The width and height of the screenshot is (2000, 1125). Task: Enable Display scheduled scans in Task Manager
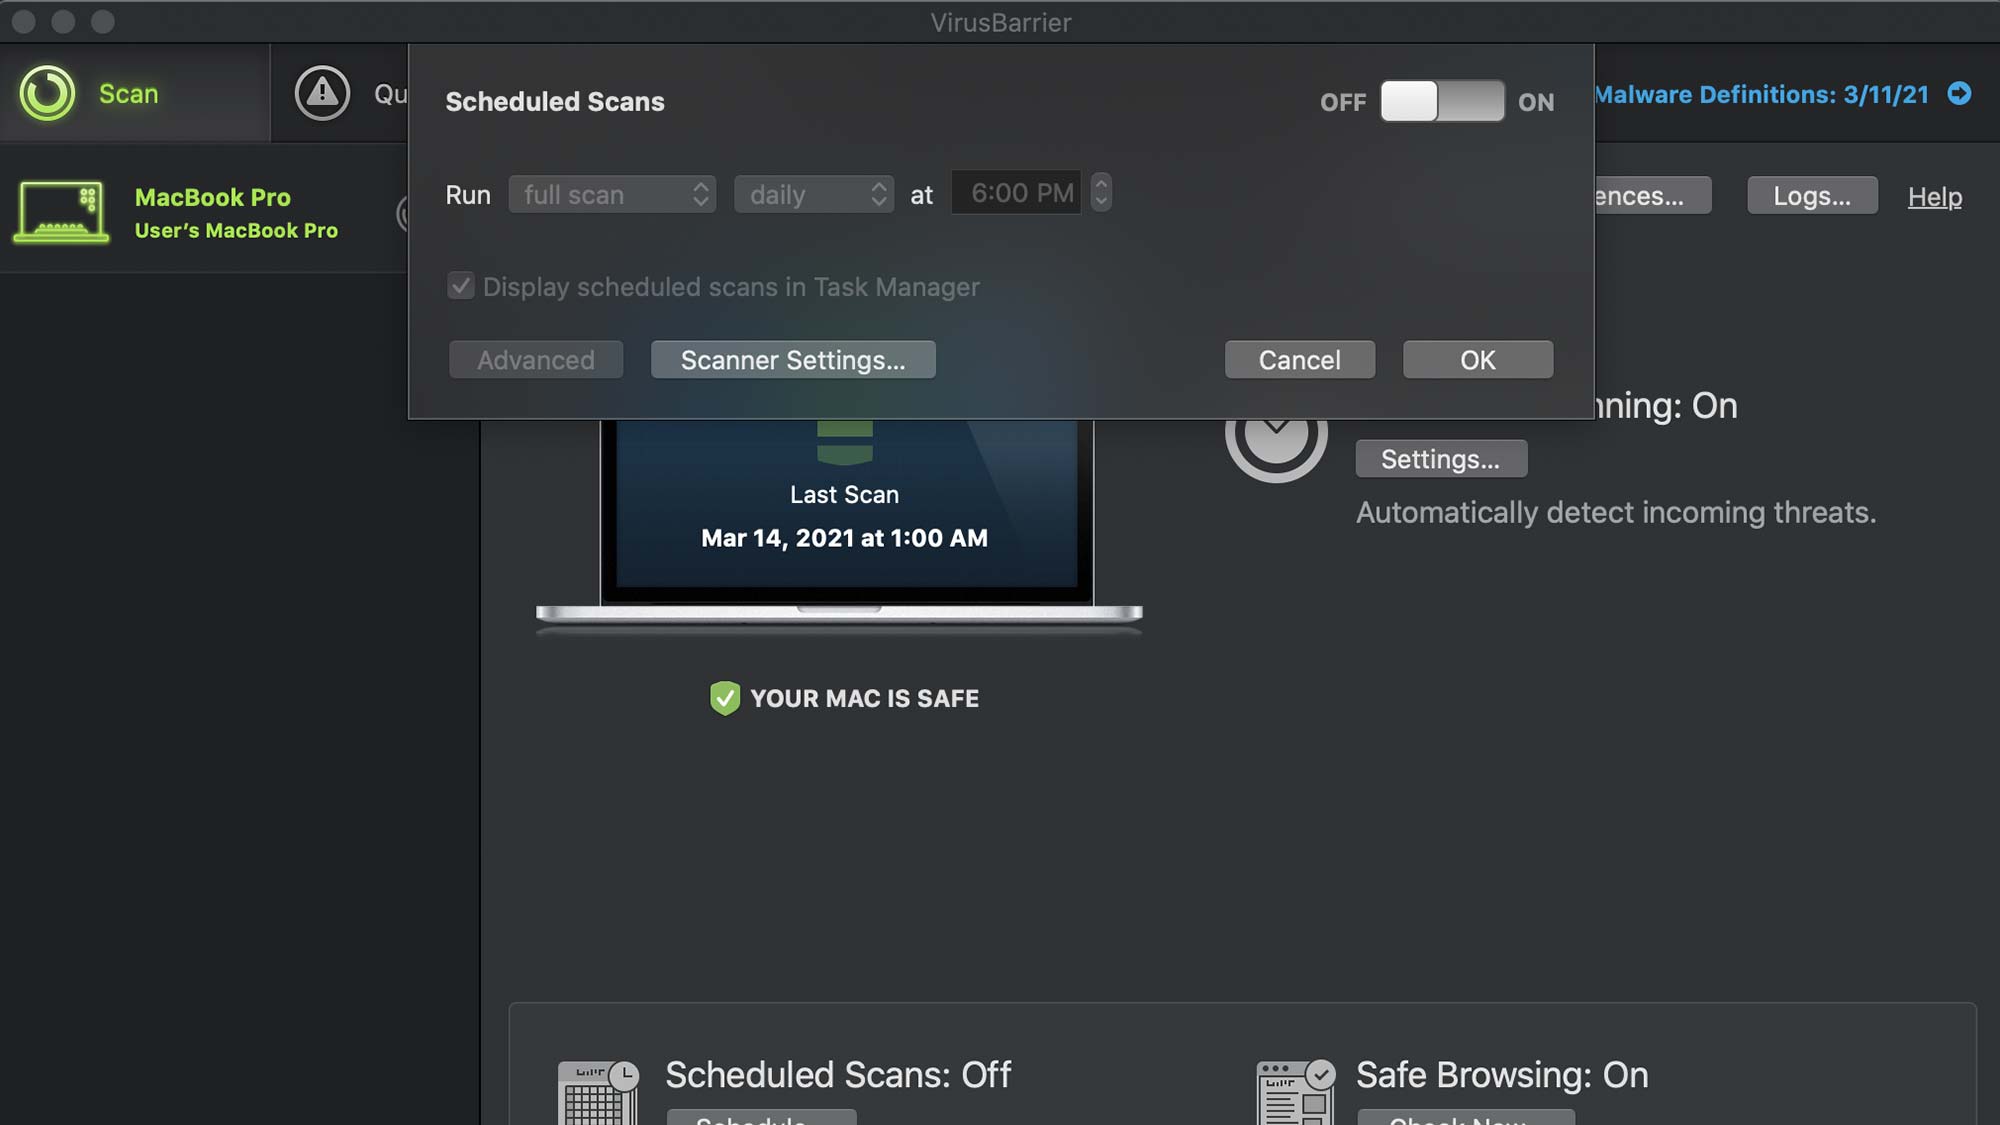(460, 288)
